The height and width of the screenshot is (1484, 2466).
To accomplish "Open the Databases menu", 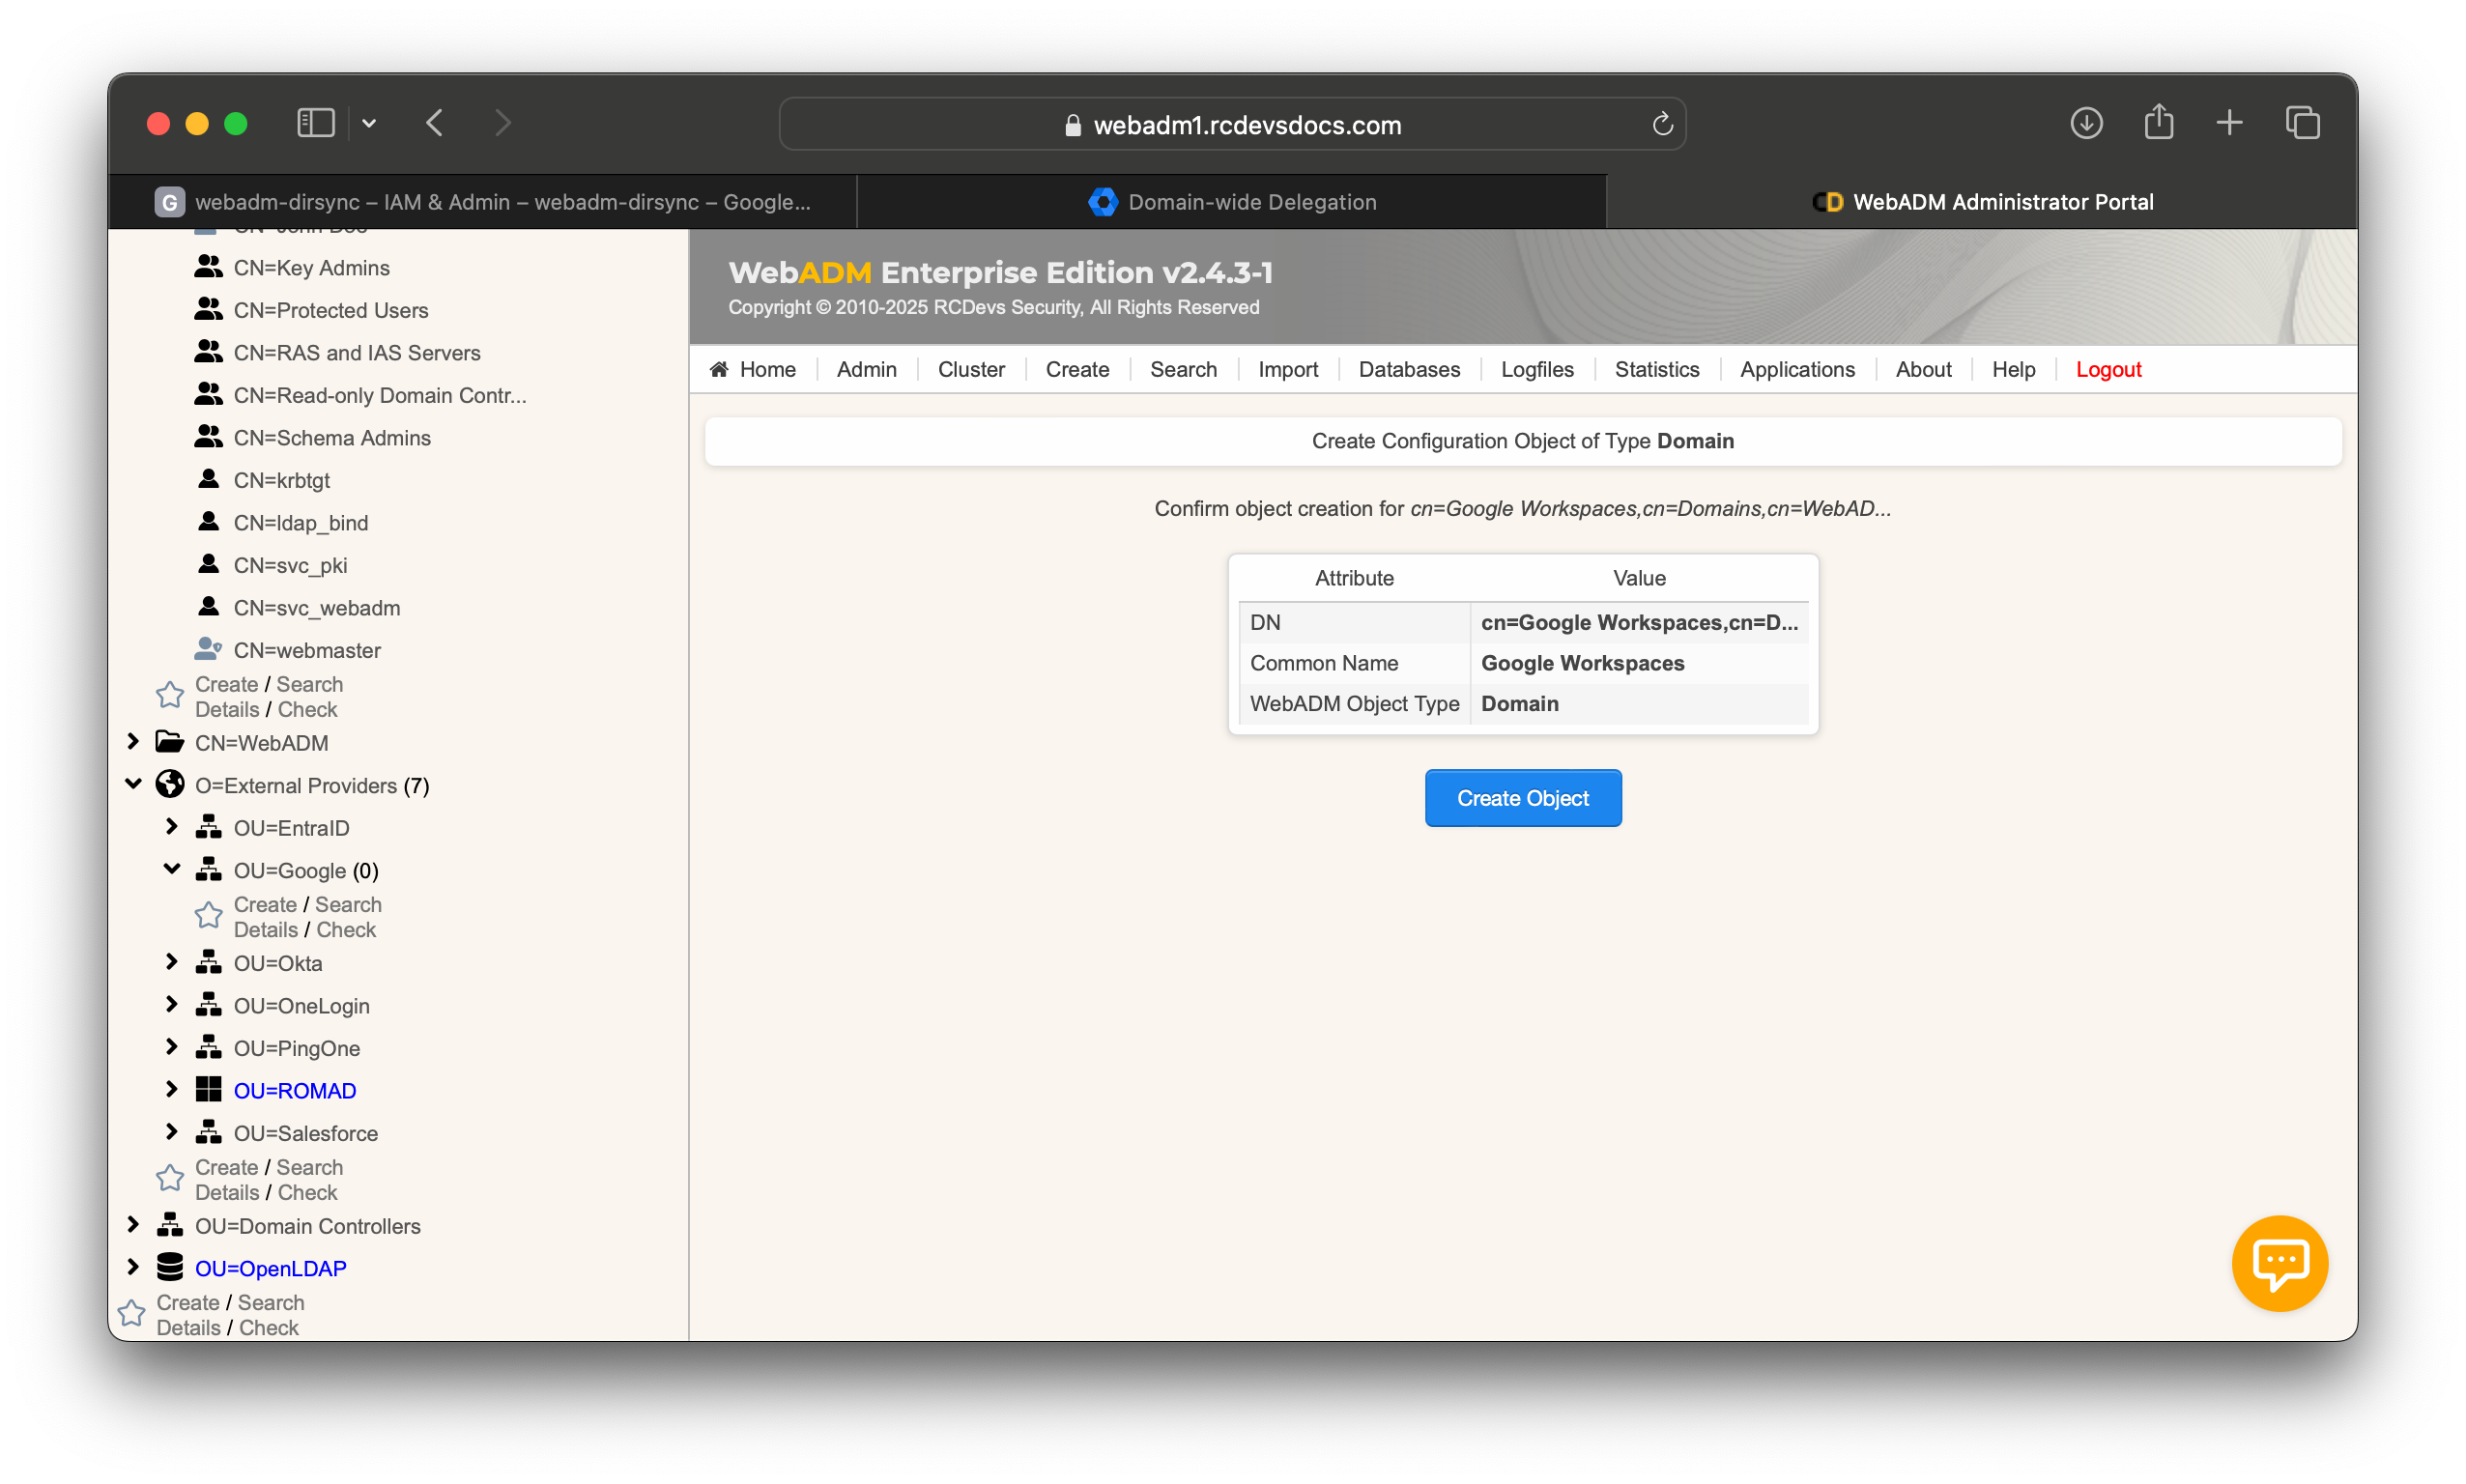I will pos(1408,369).
